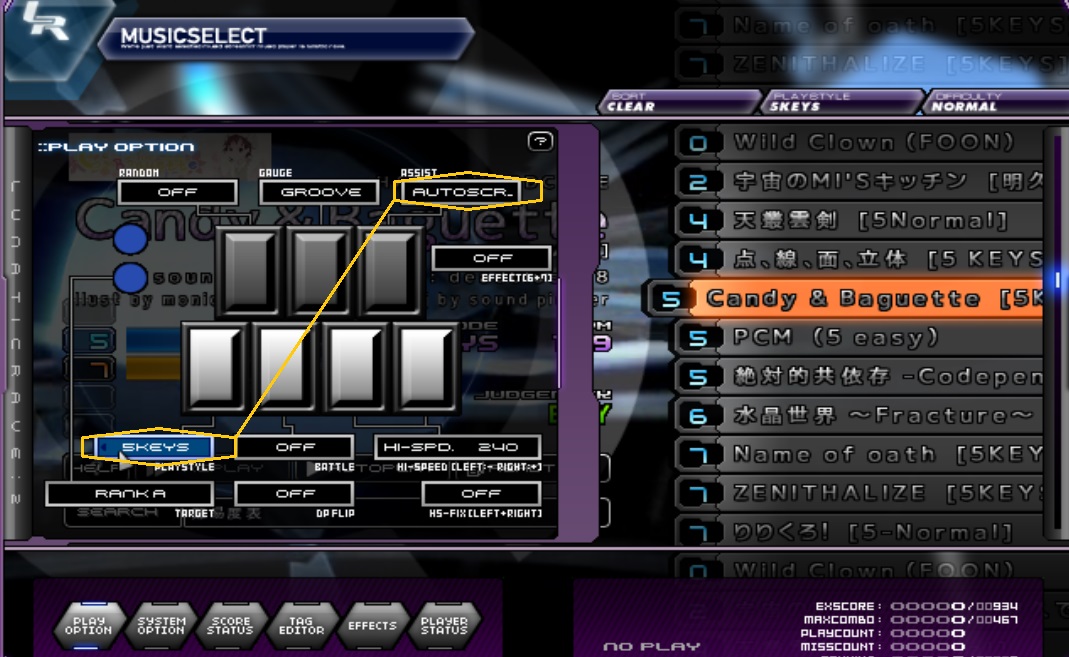Open the Tag Editor hexagon button
The width and height of the screenshot is (1069, 657).
click(x=301, y=626)
